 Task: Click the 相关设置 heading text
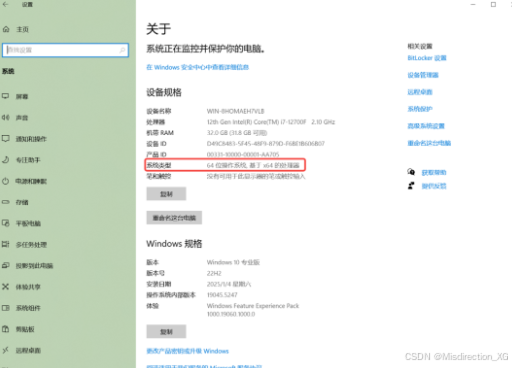pos(420,46)
